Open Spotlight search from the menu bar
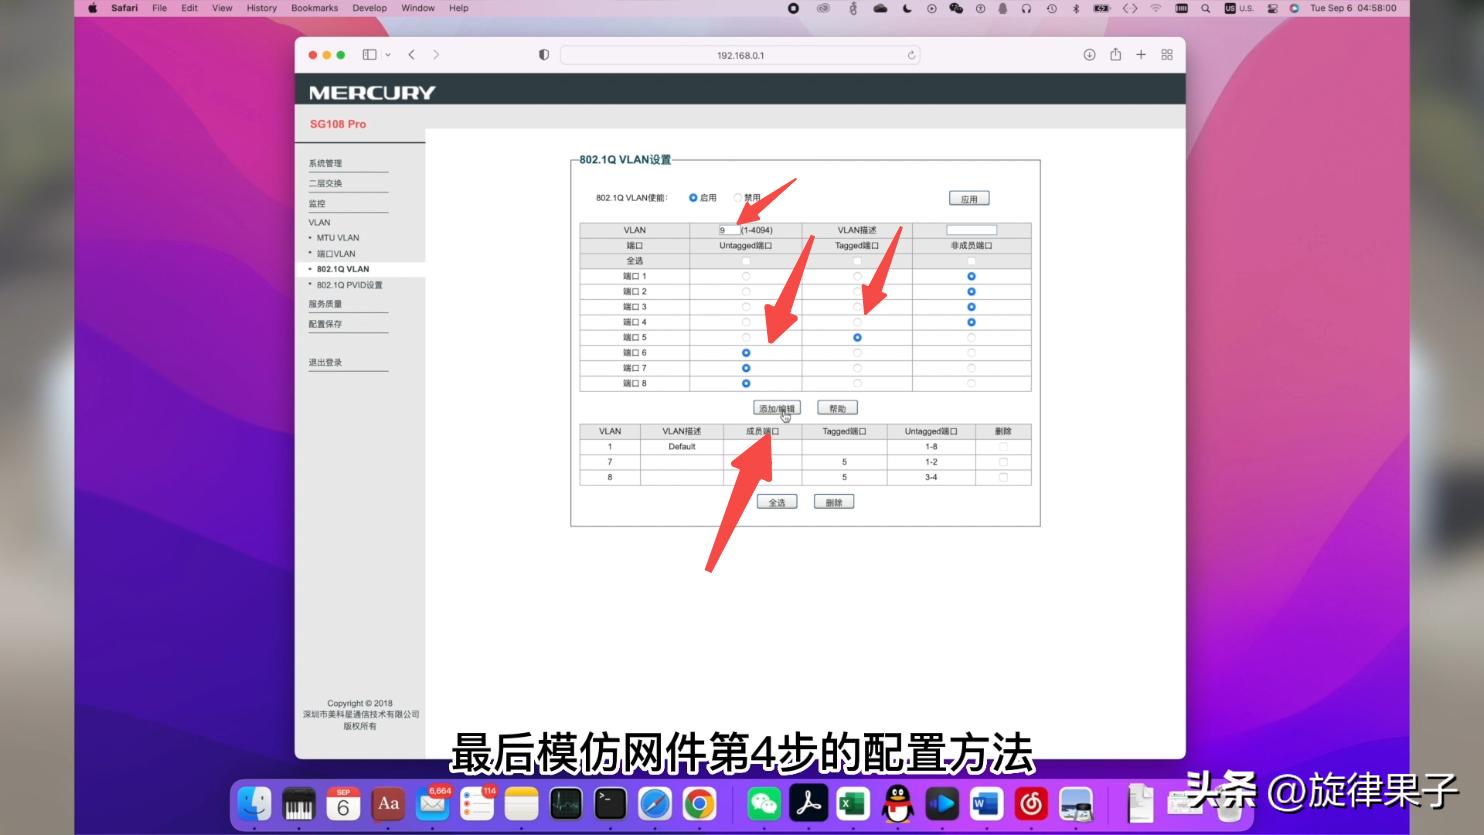This screenshot has height=835, width=1484. pos(1203,8)
